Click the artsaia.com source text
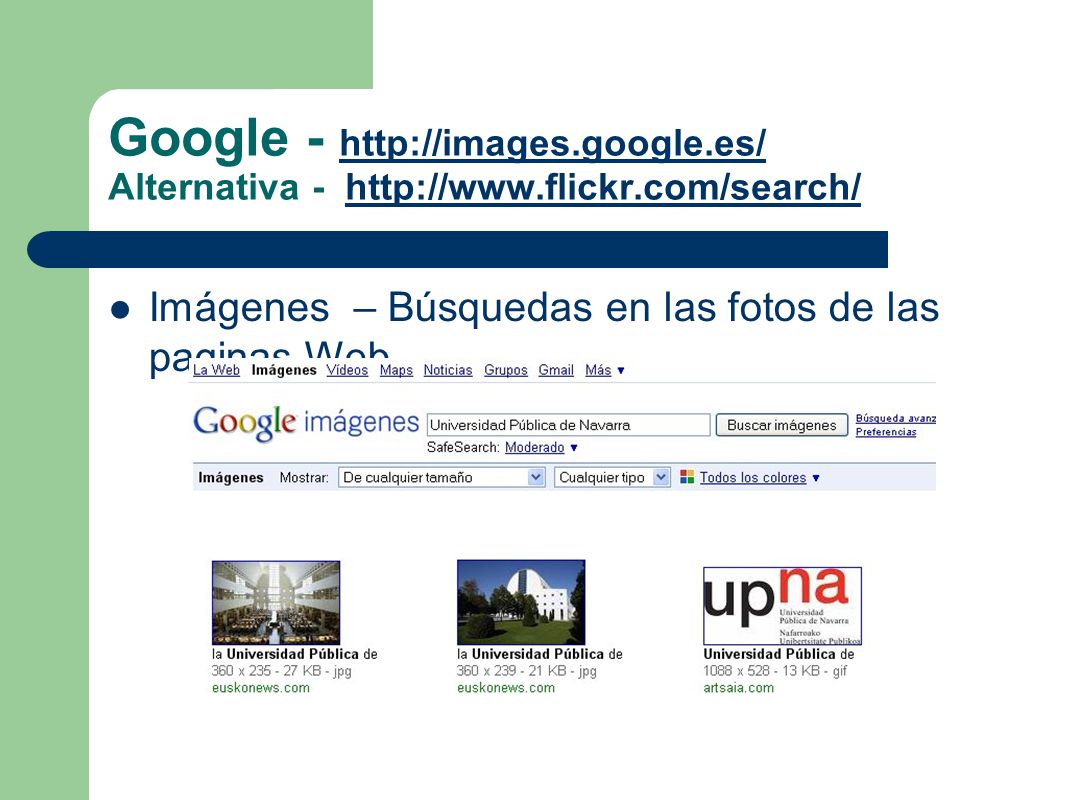This screenshot has height=800, width=1066. pyautogui.click(x=738, y=688)
